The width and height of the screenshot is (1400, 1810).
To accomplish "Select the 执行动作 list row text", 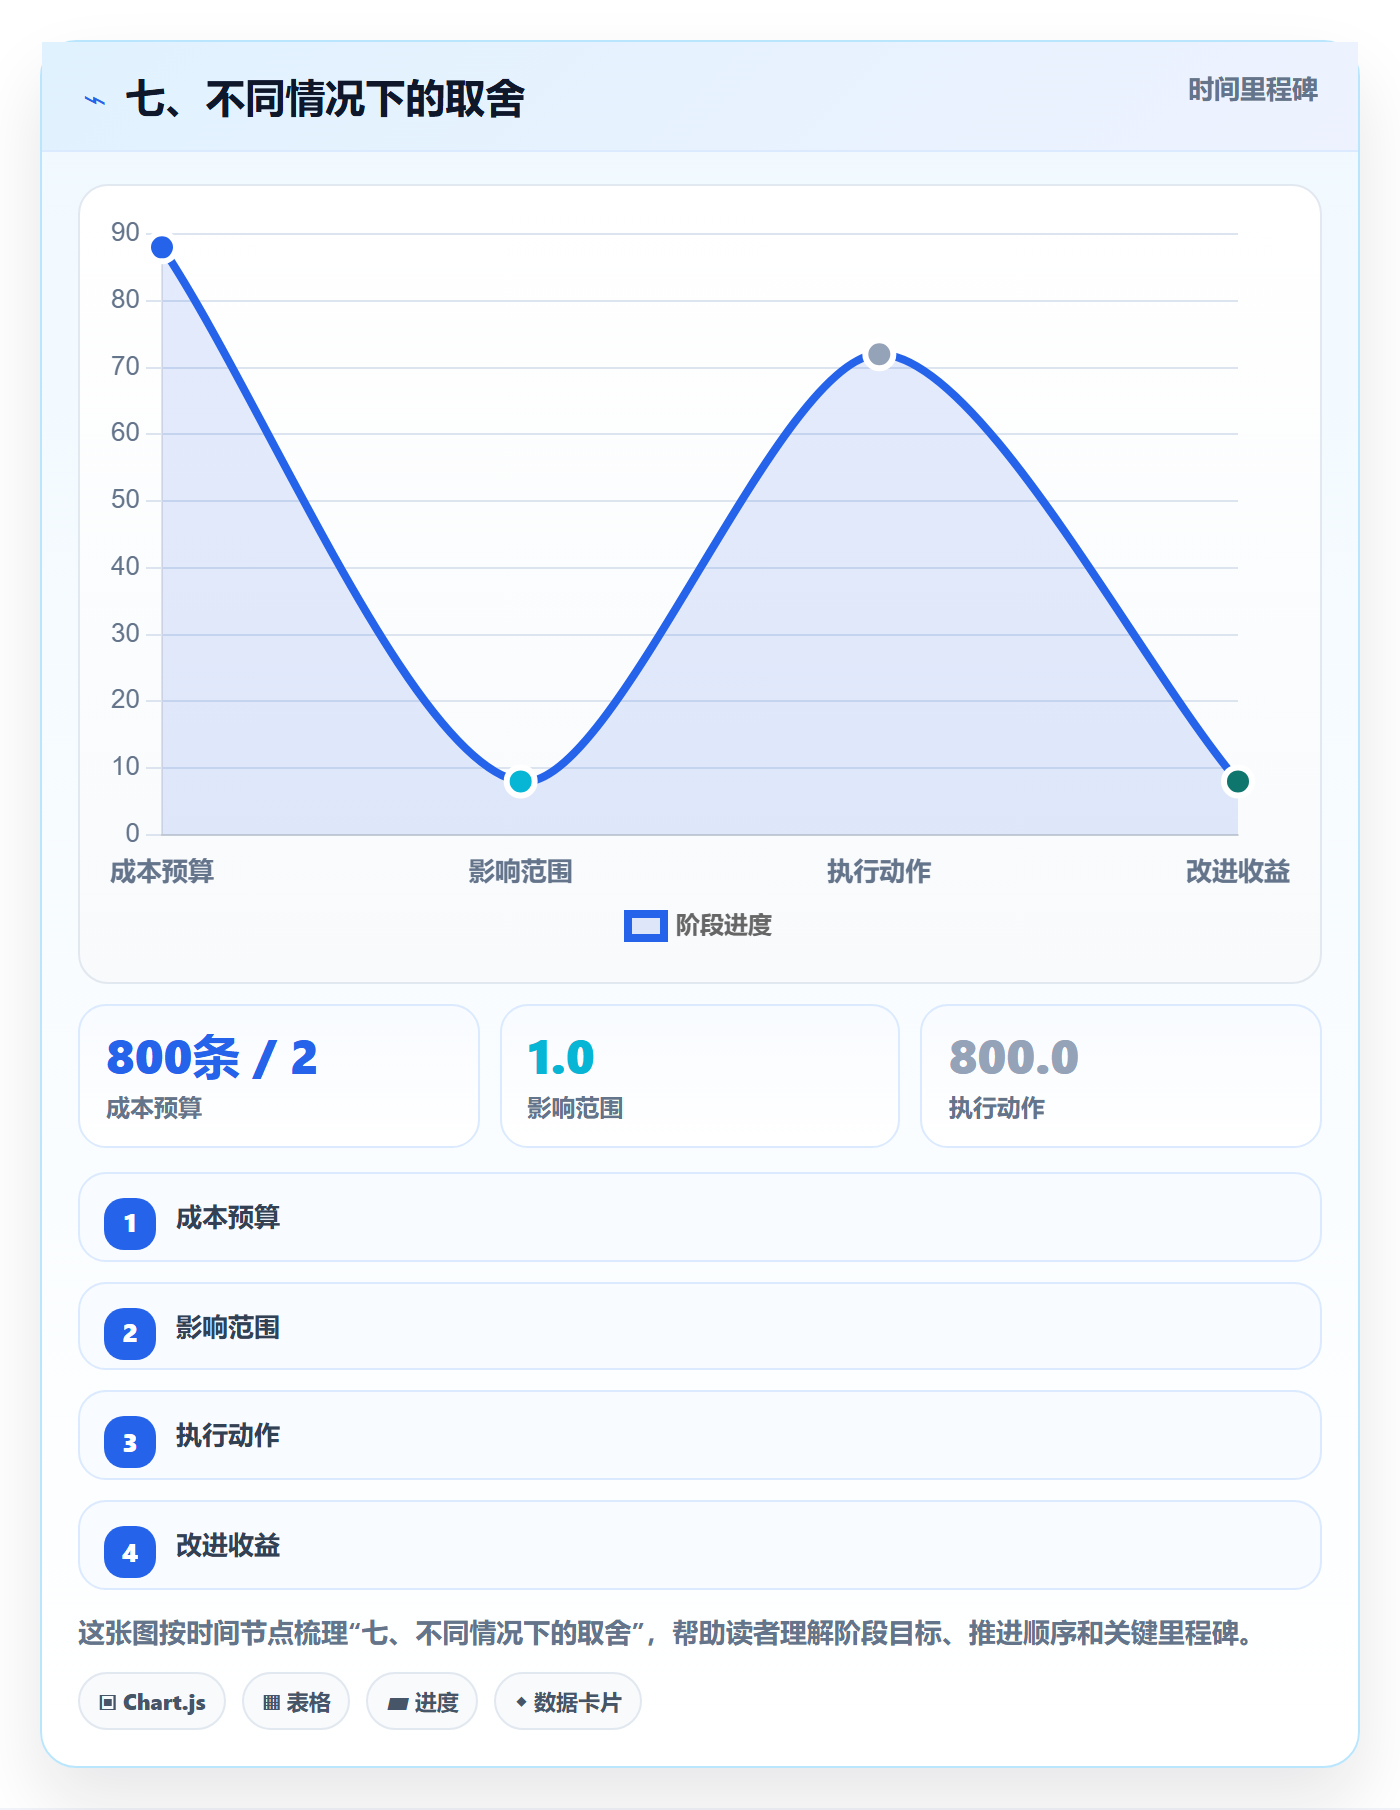I will [x=228, y=1436].
